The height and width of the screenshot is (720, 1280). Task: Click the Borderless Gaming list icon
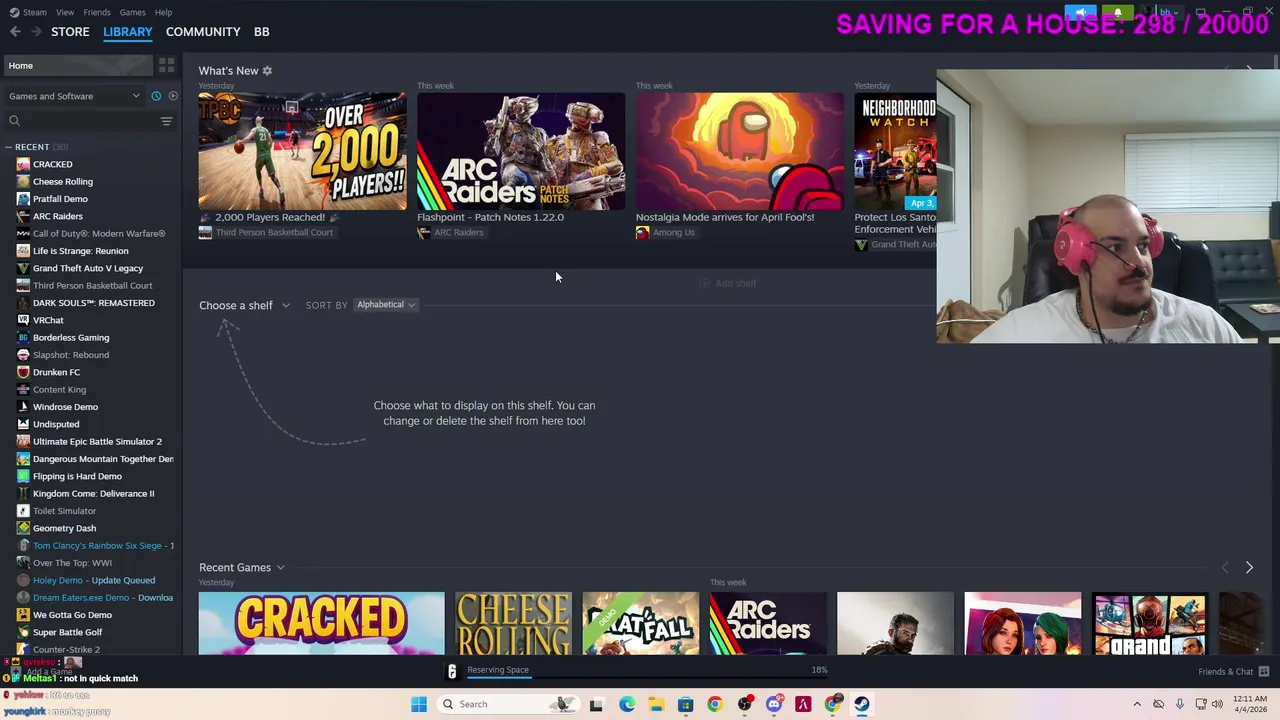[23, 338]
